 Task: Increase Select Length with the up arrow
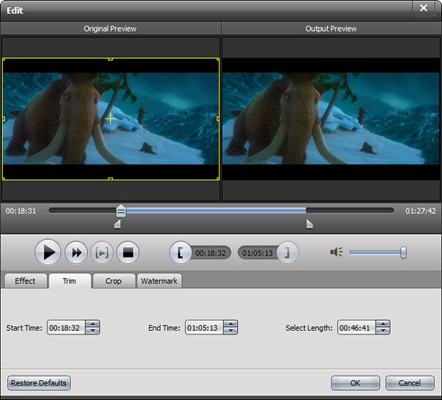[383, 324]
